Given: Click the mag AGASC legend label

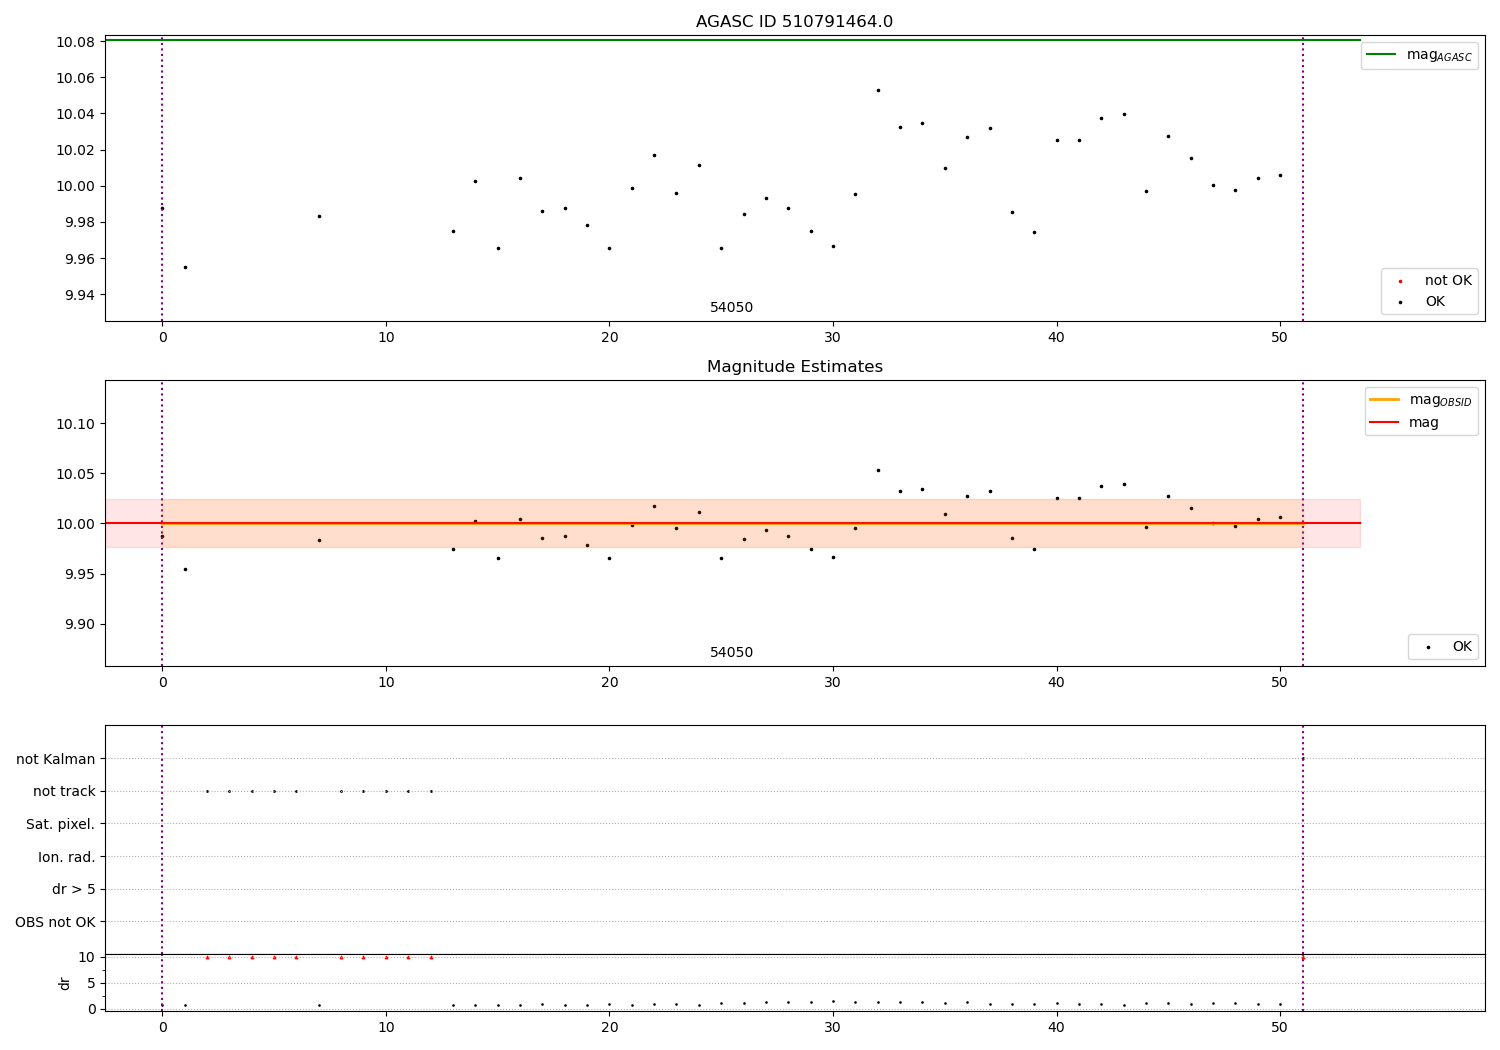Looking at the screenshot, I should pyautogui.click(x=1439, y=55).
